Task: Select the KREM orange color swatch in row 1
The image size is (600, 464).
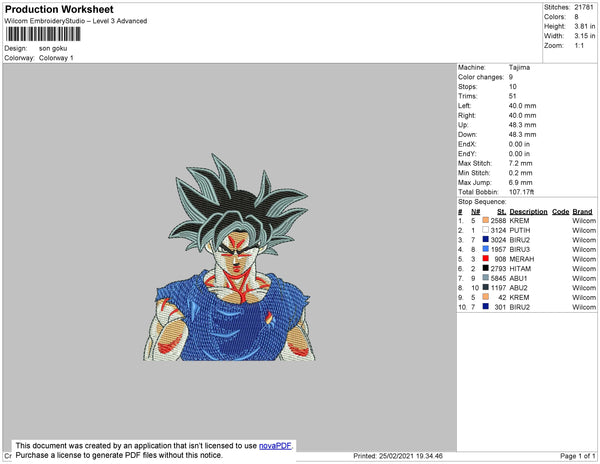Action: 486,220
